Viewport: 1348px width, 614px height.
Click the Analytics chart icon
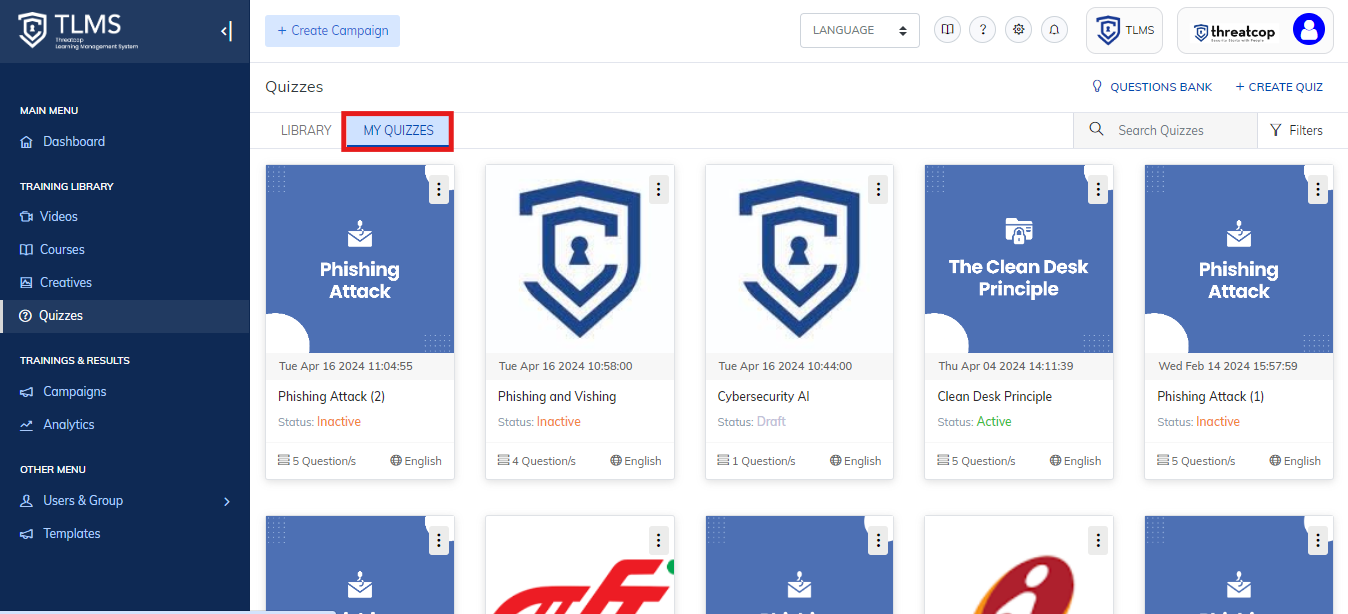(27, 425)
